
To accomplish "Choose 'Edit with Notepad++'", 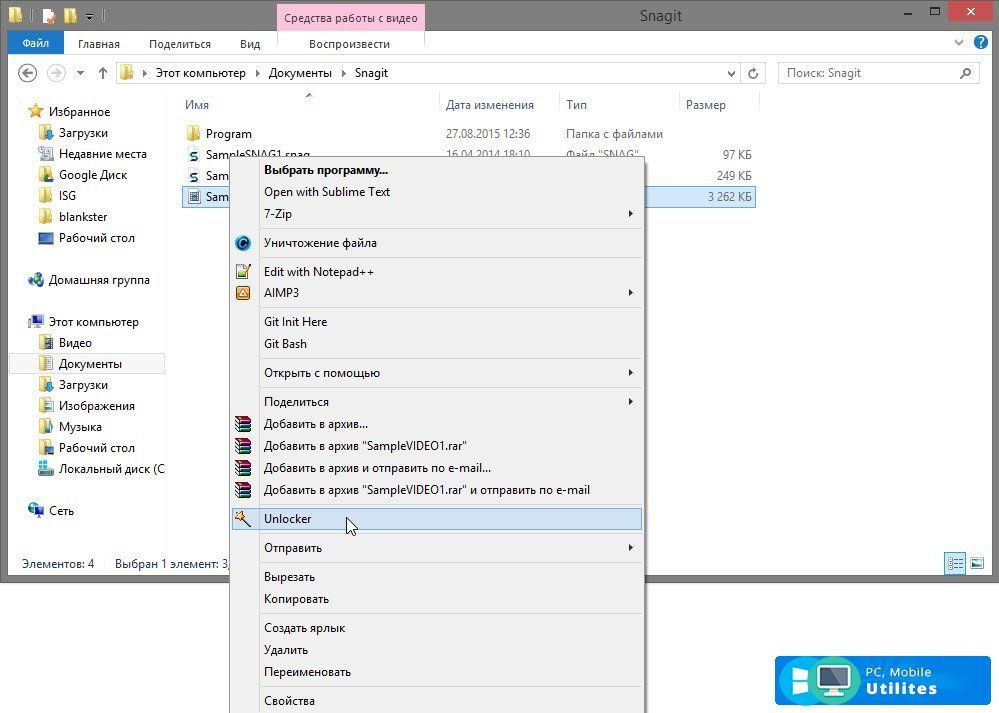I will 437,271.
